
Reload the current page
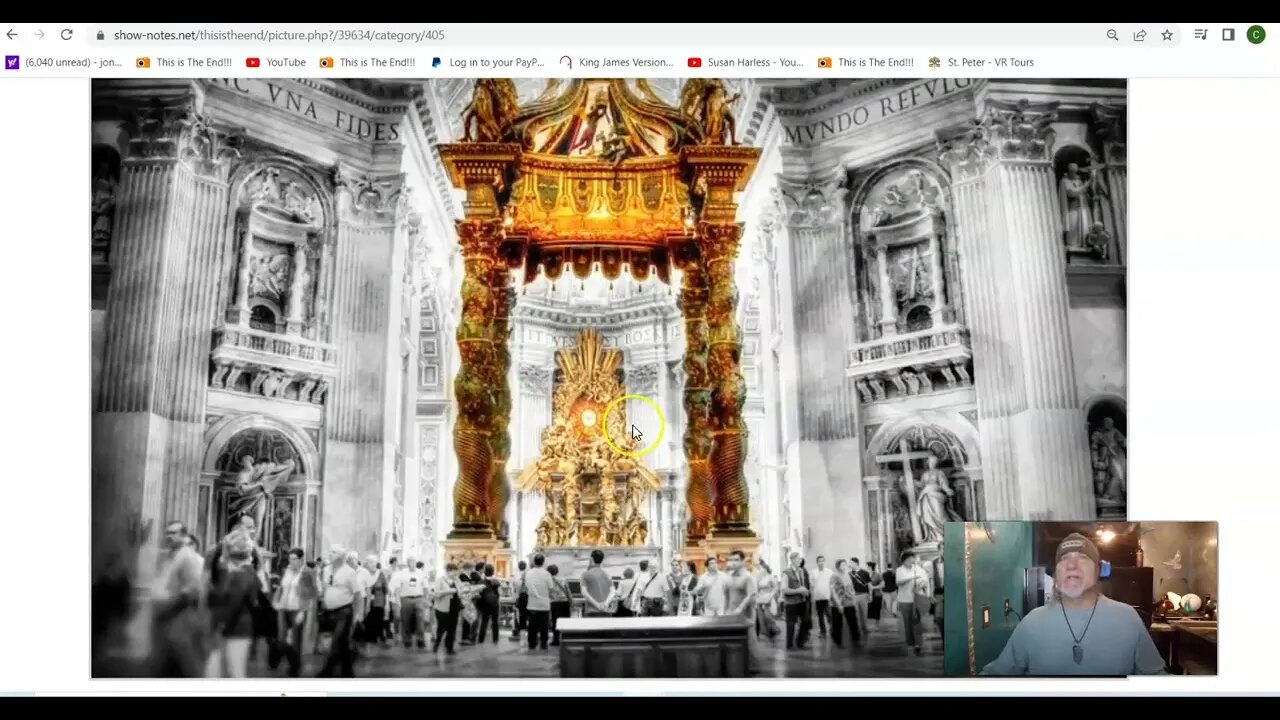point(66,35)
